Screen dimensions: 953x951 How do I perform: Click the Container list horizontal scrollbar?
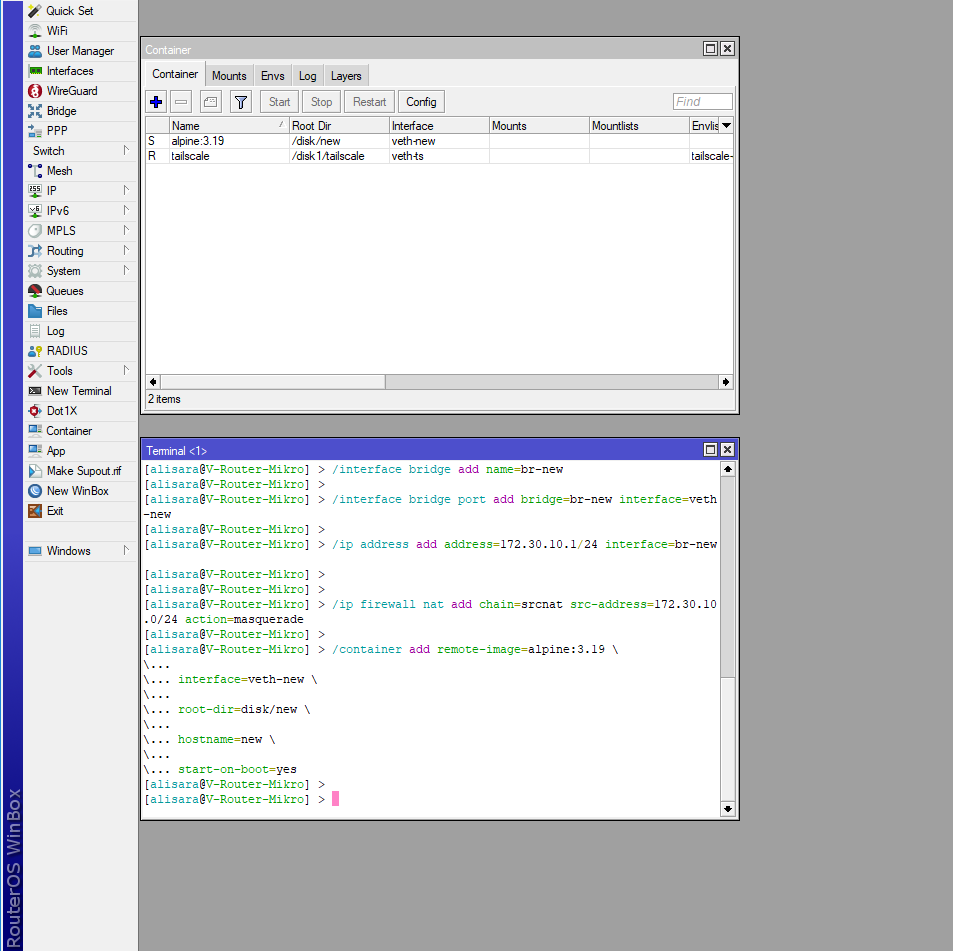tap(439, 382)
